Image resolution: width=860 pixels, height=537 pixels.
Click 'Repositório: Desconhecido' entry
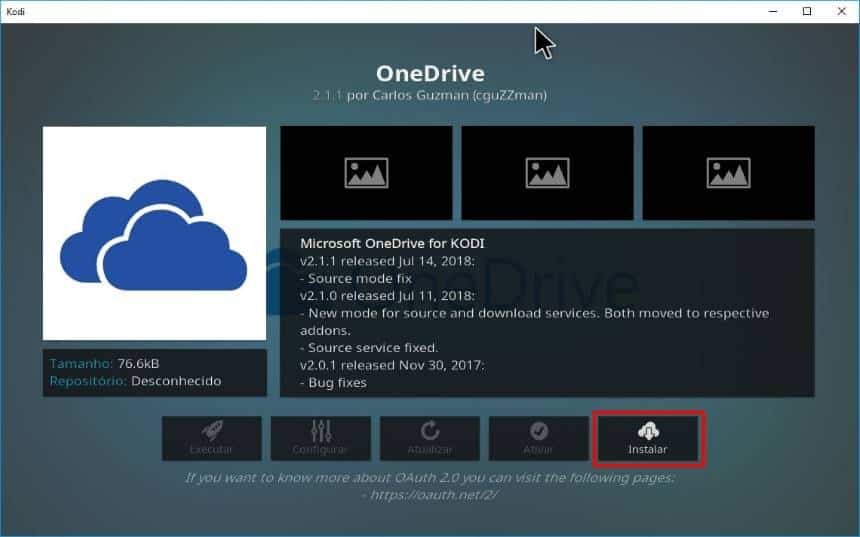135,381
